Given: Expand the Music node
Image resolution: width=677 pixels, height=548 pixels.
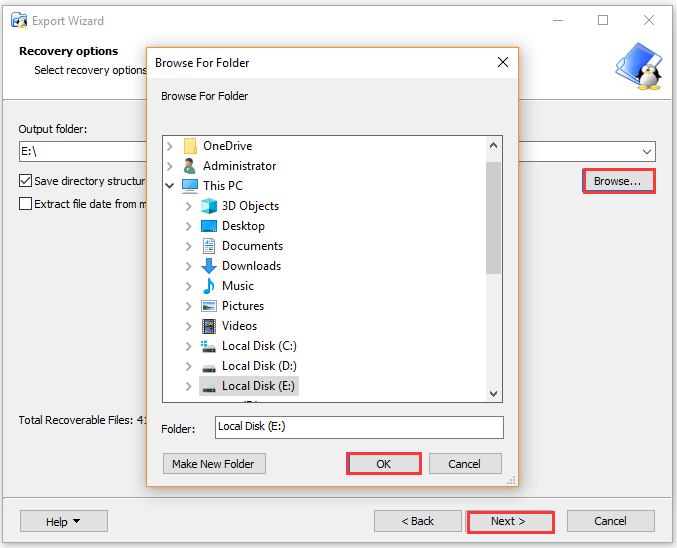Looking at the screenshot, I should pyautogui.click(x=189, y=286).
